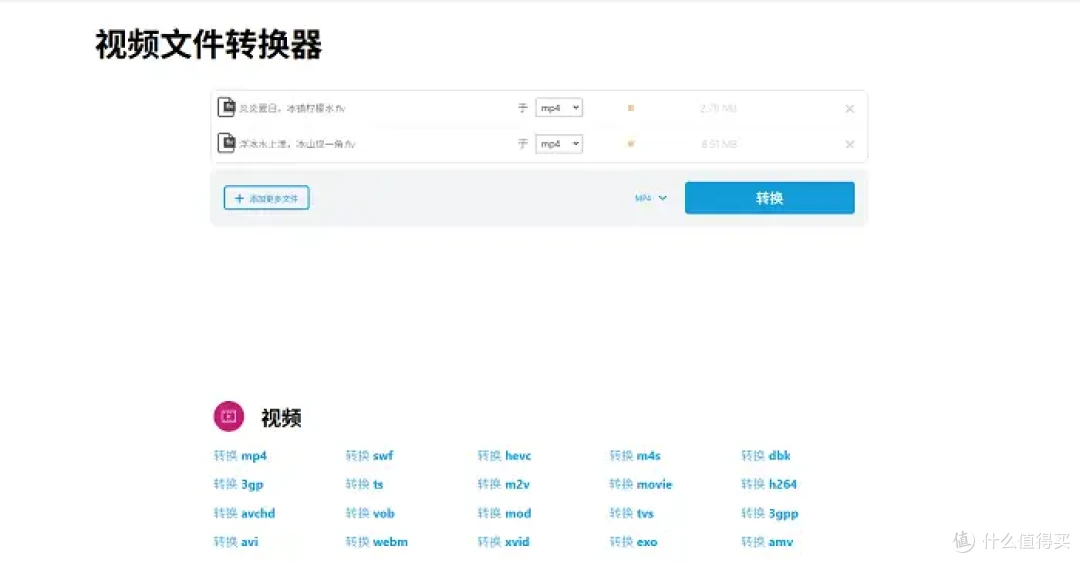
Task: Open the 转换 h264 link
Action: tap(769, 484)
